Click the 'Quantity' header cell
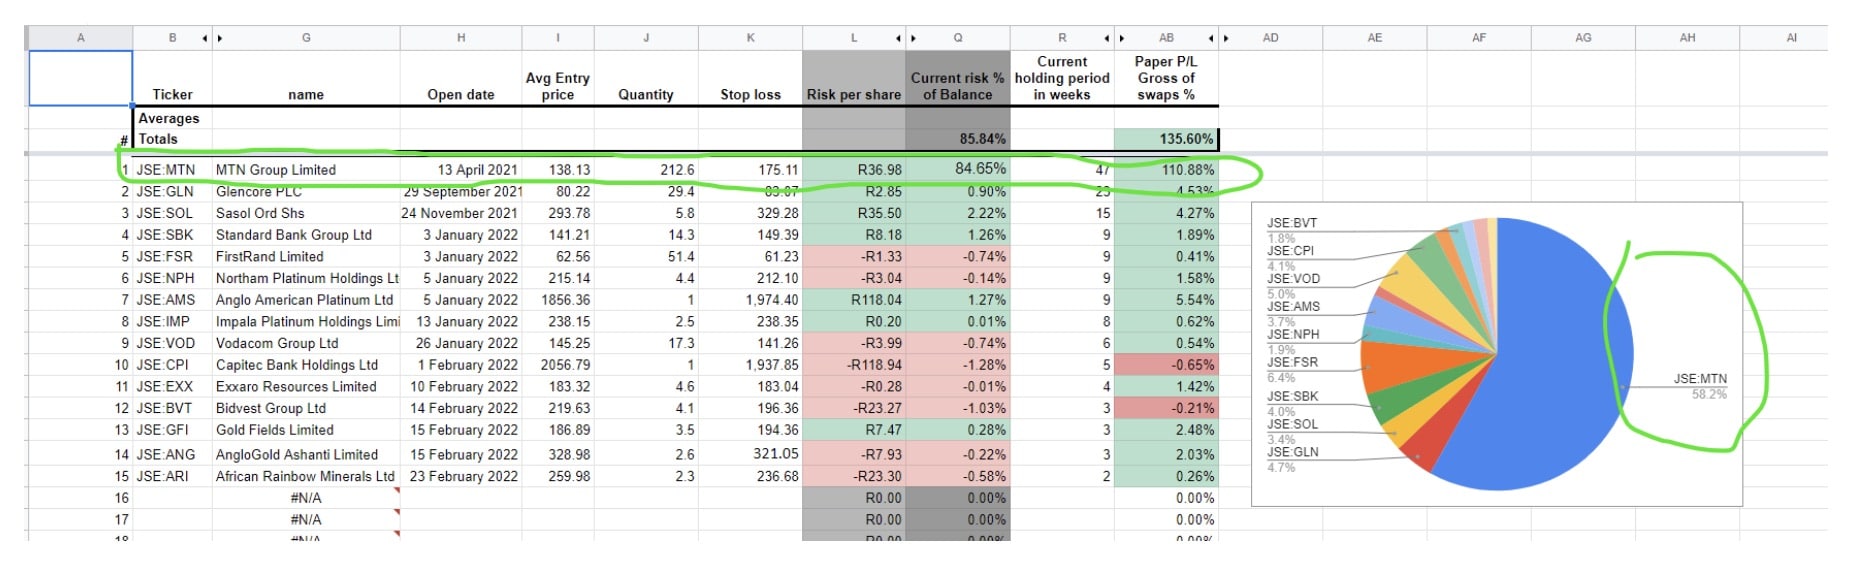 point(646,79)
